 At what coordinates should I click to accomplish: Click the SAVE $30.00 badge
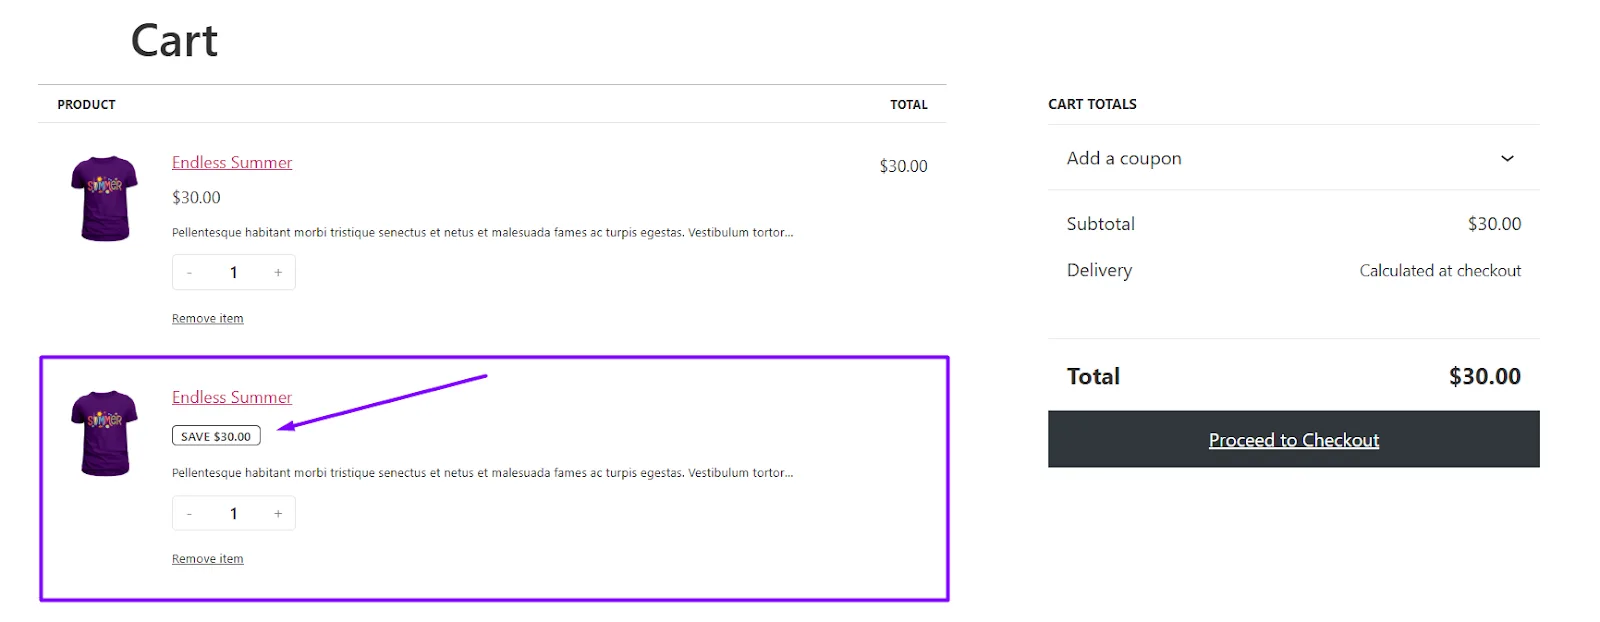(x=216, y=436)
